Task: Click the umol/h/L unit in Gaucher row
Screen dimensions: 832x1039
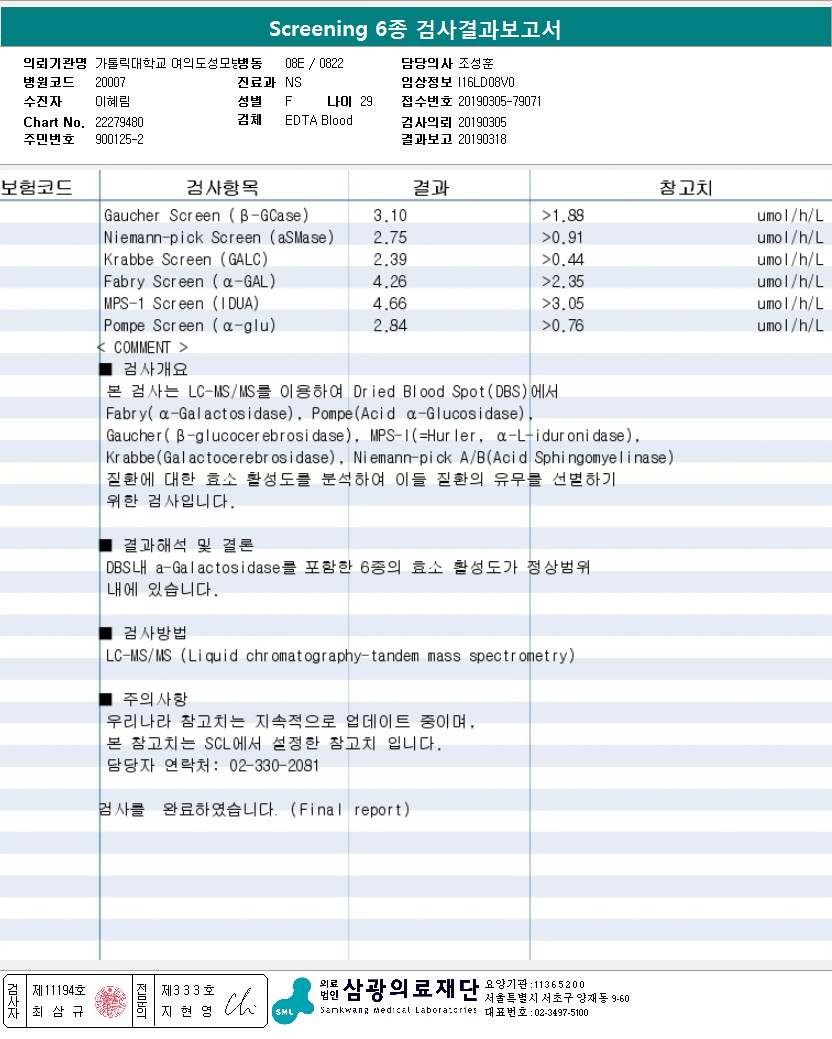Action: pyautogui.click(x=790, y=215)
